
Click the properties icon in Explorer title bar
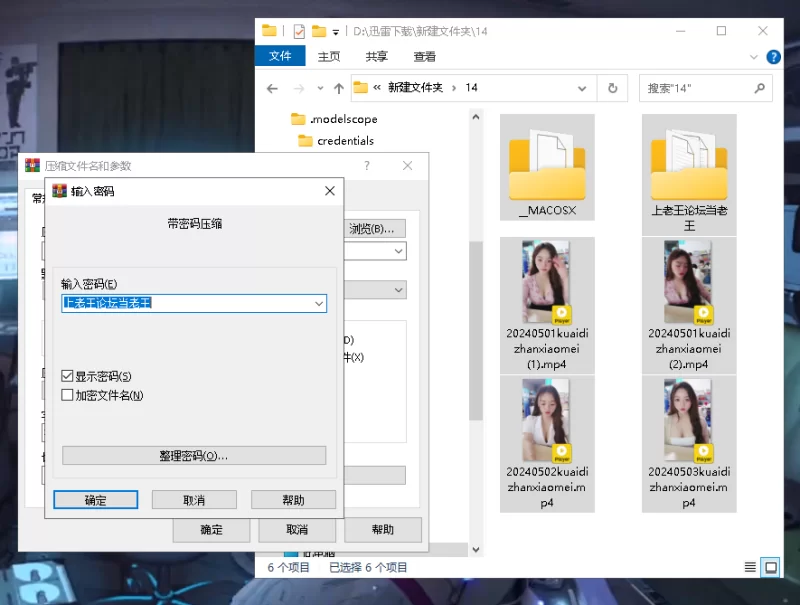pos(299,31)
